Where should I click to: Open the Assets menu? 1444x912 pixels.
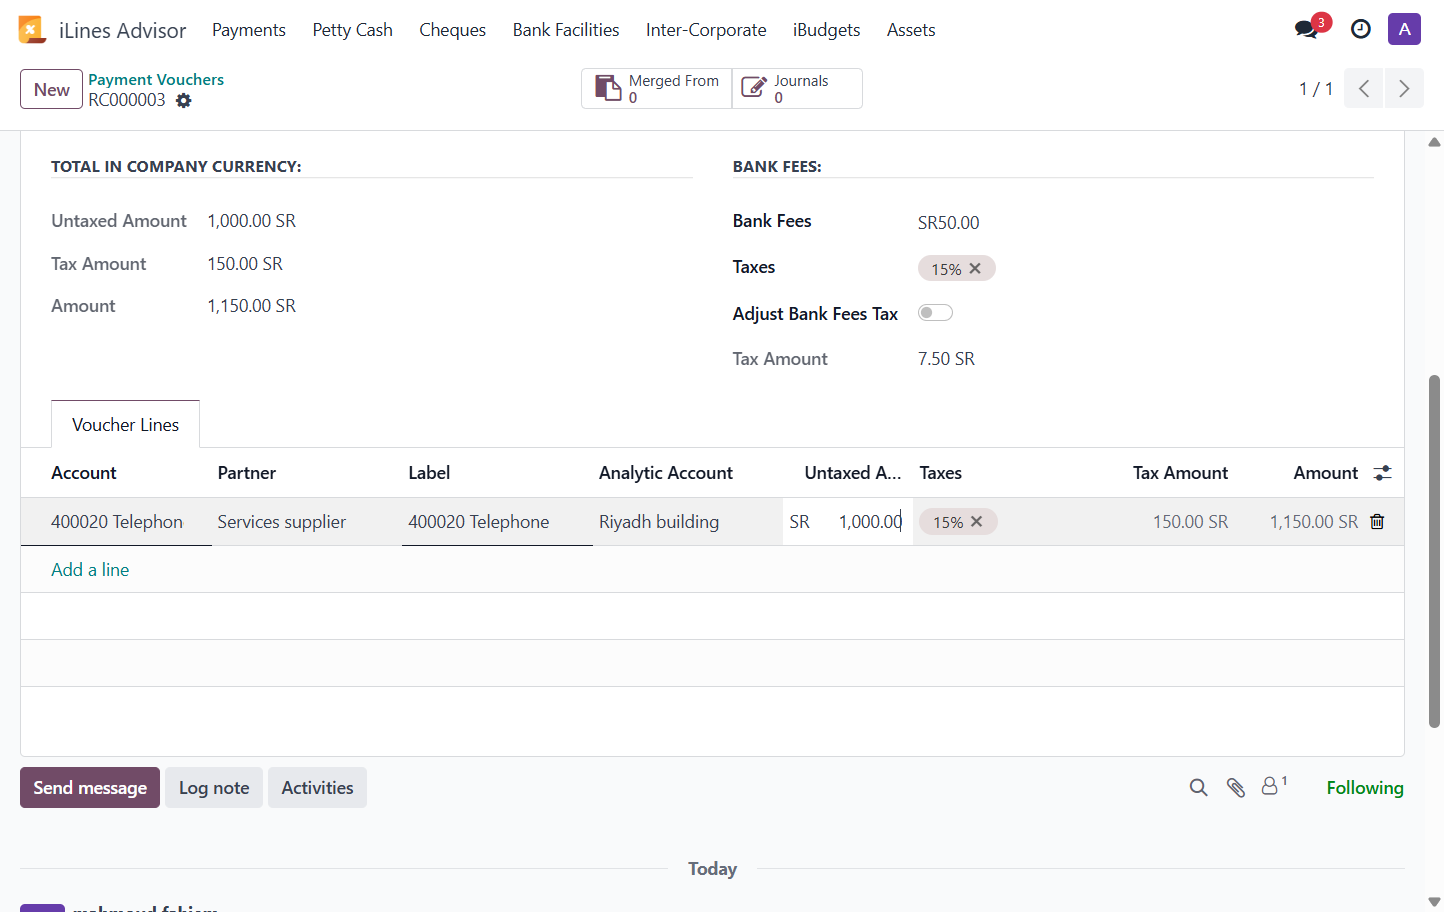(x=911, y=30)
